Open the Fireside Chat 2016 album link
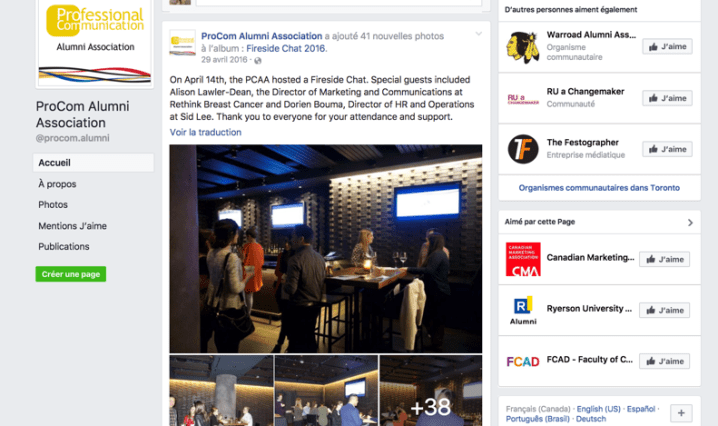This screenshot has height=426, width=718. (287, 49)
